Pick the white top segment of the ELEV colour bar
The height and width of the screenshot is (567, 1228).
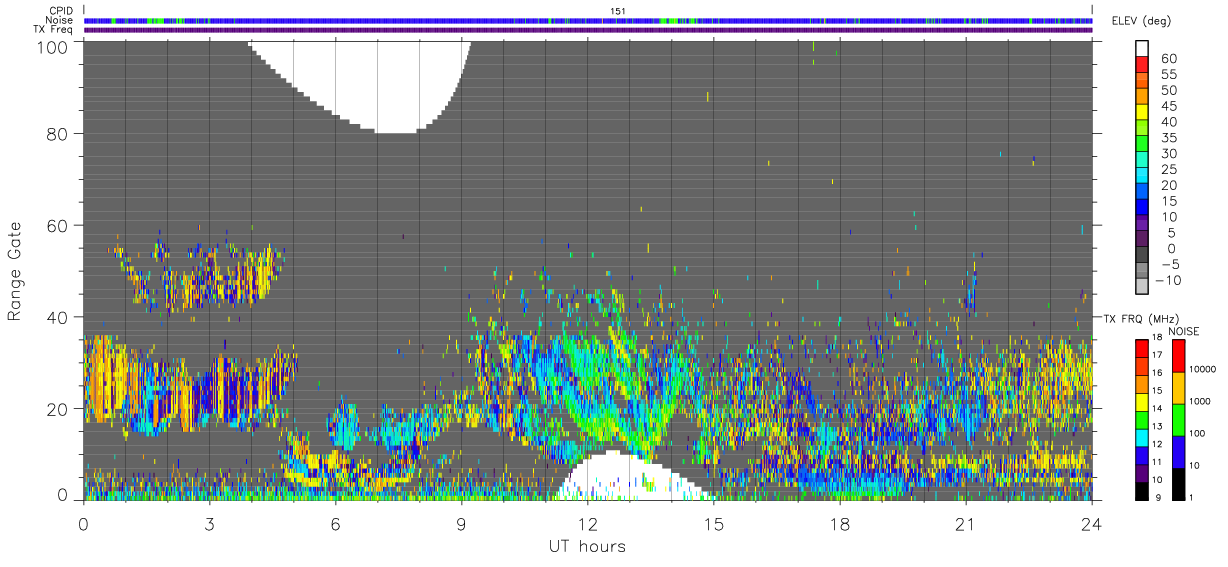(1143, 48)
